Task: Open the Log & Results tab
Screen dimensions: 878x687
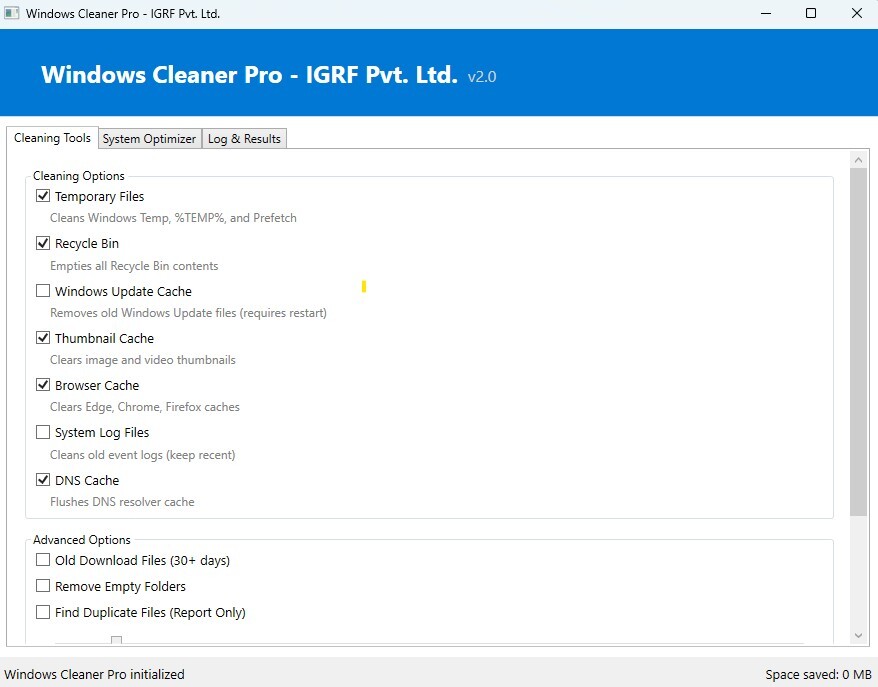Action: coord(244,139)
